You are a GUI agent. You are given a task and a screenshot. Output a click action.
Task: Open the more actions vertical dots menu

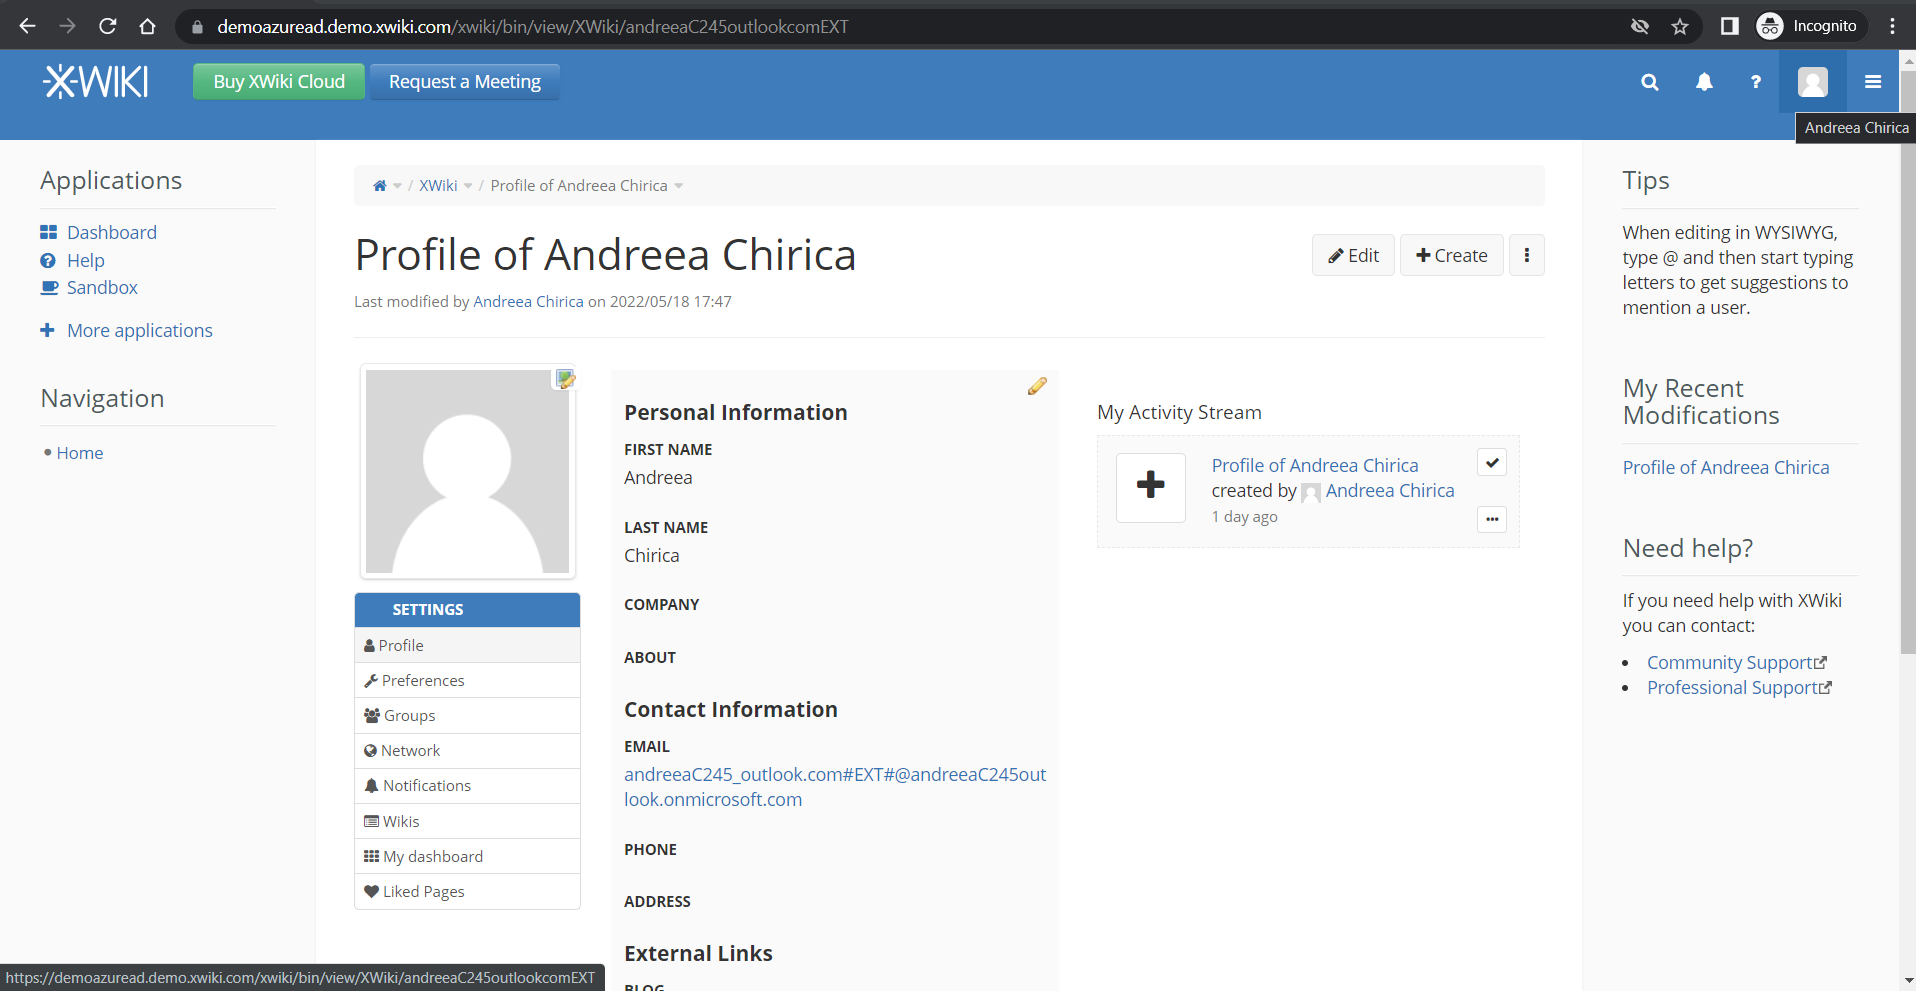pos(1526,255)
